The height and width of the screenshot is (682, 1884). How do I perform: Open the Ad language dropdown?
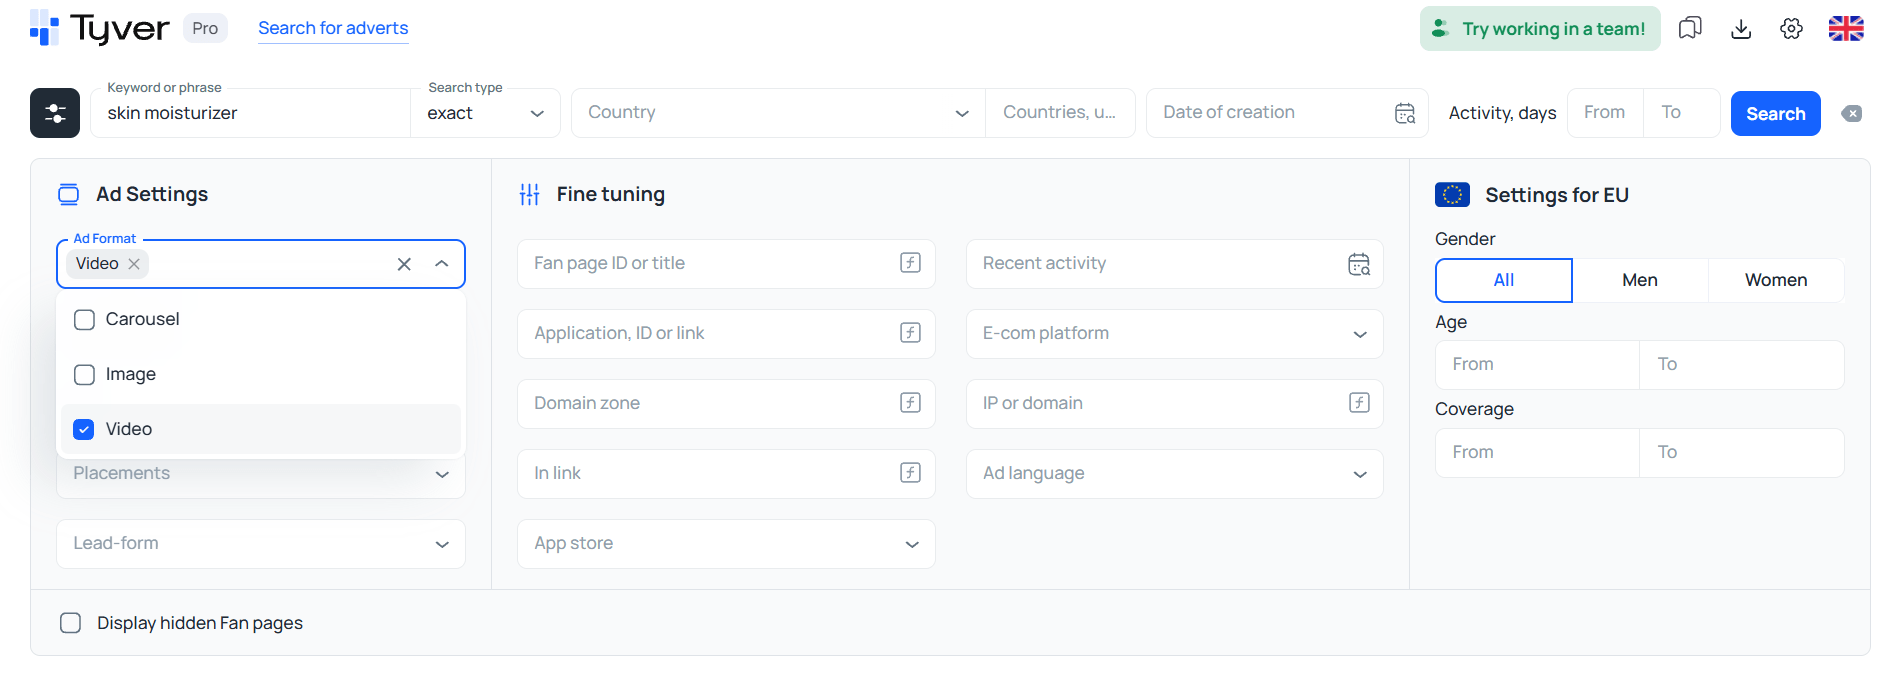point(1175,474)
